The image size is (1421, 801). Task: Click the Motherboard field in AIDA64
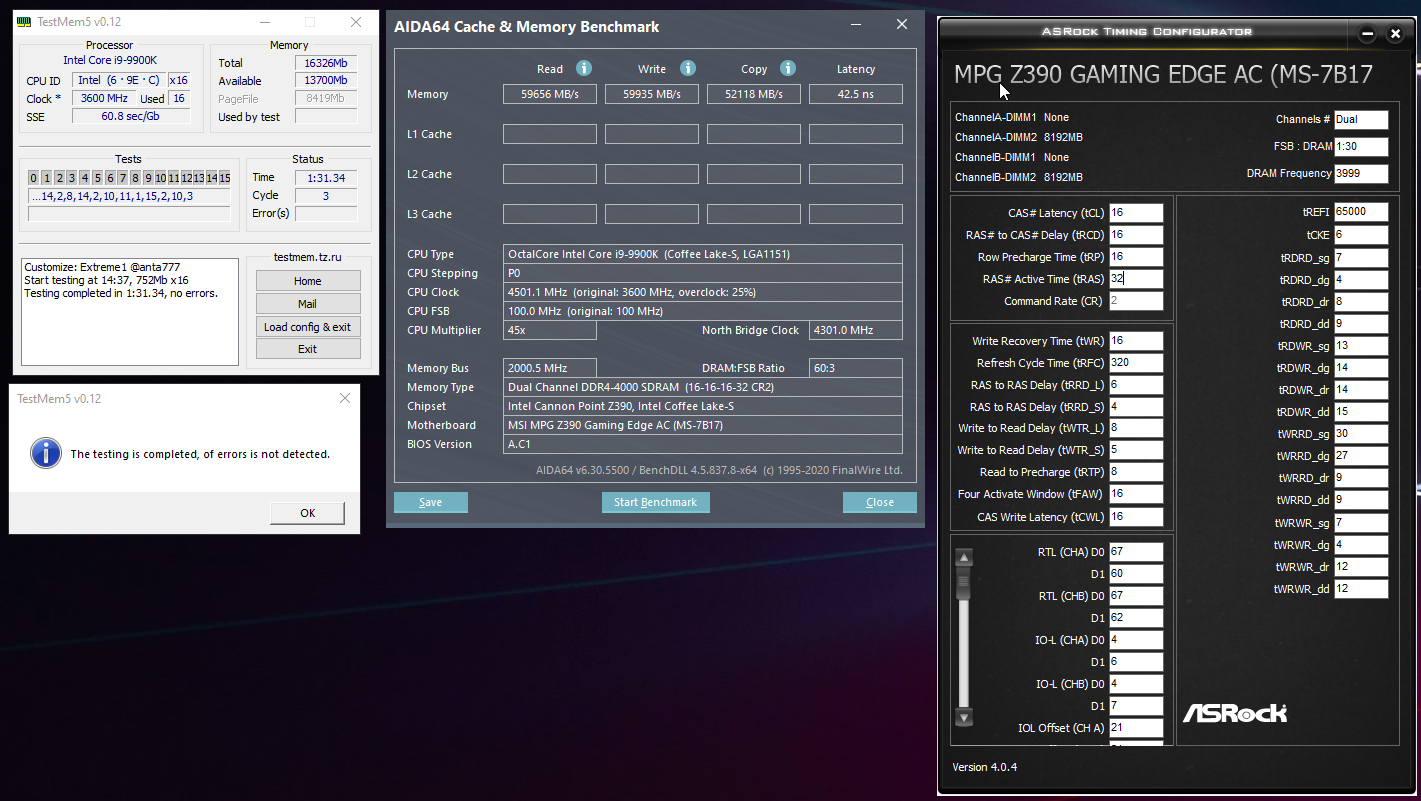703,425
